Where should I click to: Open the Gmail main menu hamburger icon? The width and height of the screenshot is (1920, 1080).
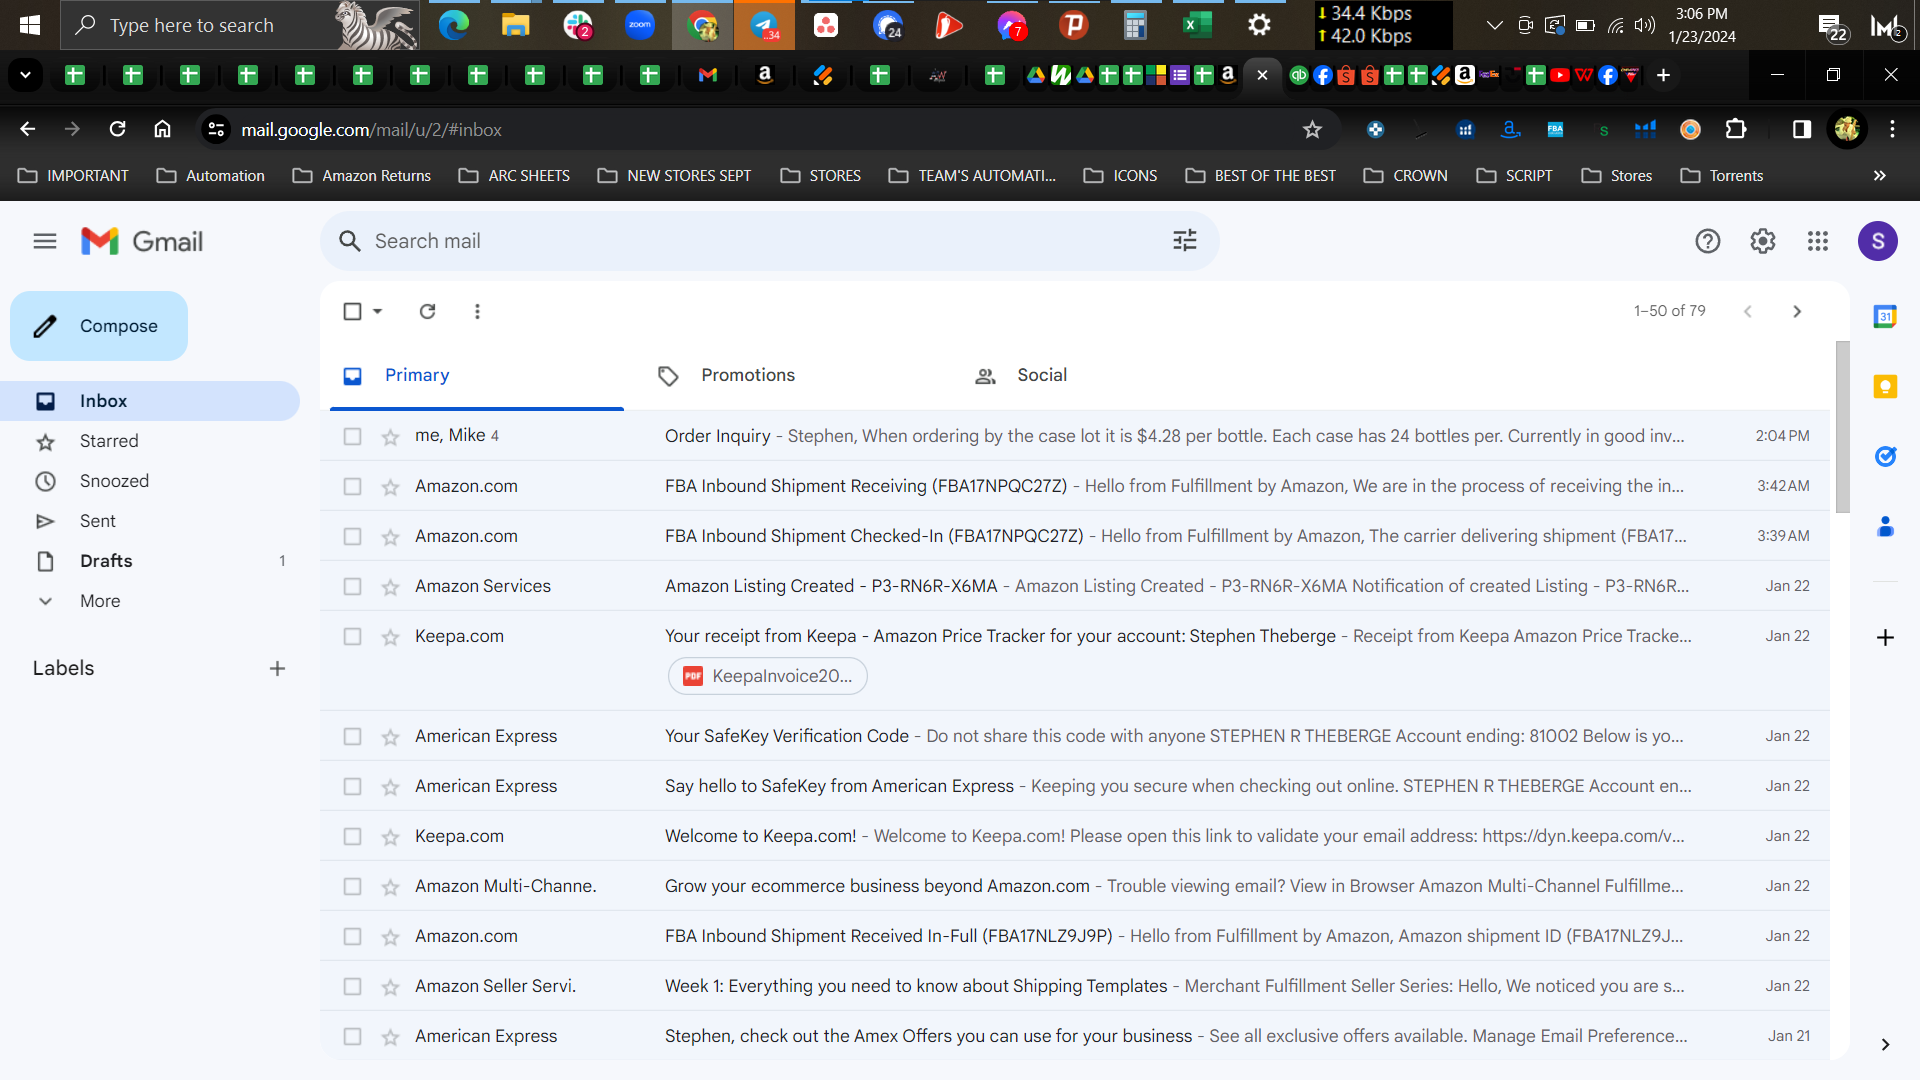click(45, 241)
